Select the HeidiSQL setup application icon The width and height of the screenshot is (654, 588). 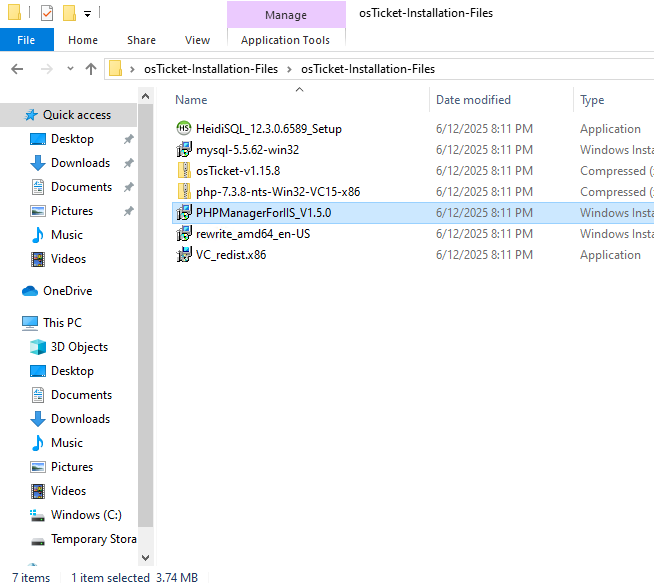coord(184,128)
